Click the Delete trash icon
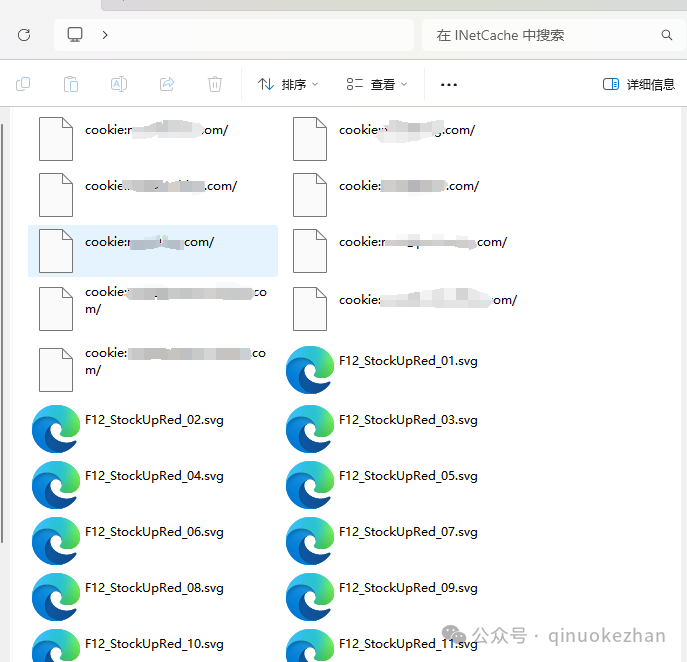Screen dimensions: 687x662 (x=215, y=84)
